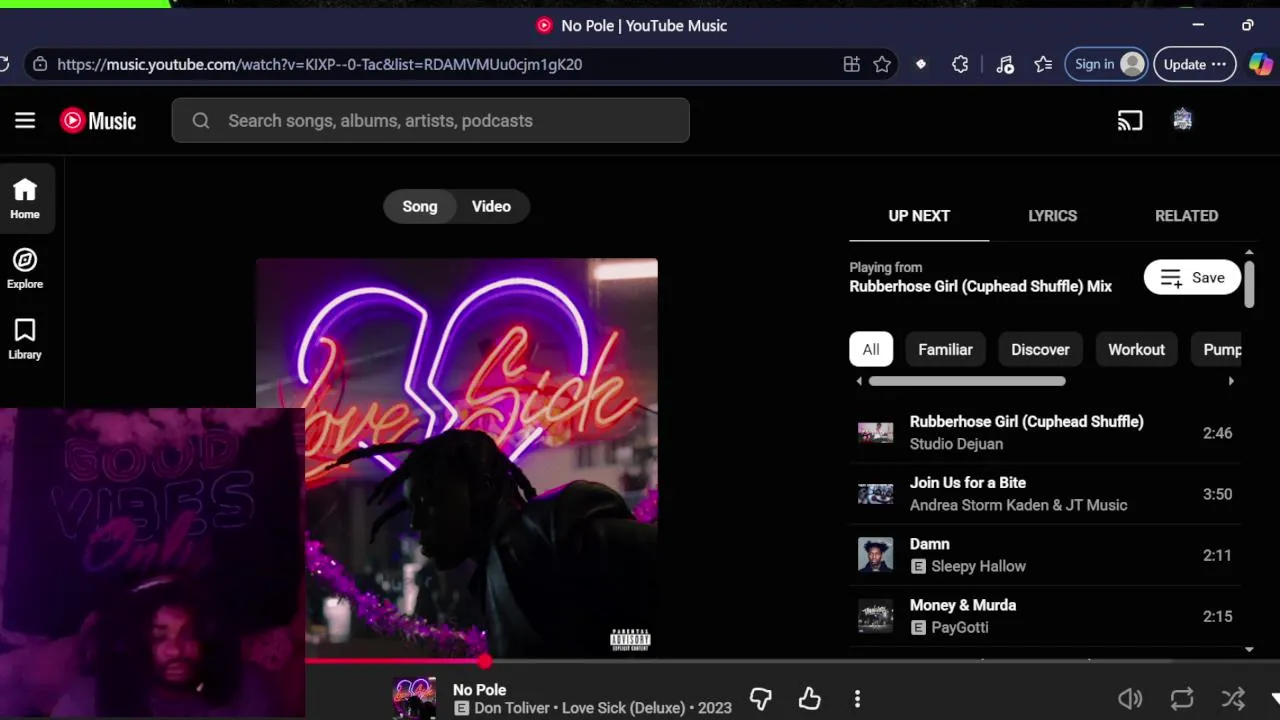Click the horizontal chips scrollbar

(967, 381)
